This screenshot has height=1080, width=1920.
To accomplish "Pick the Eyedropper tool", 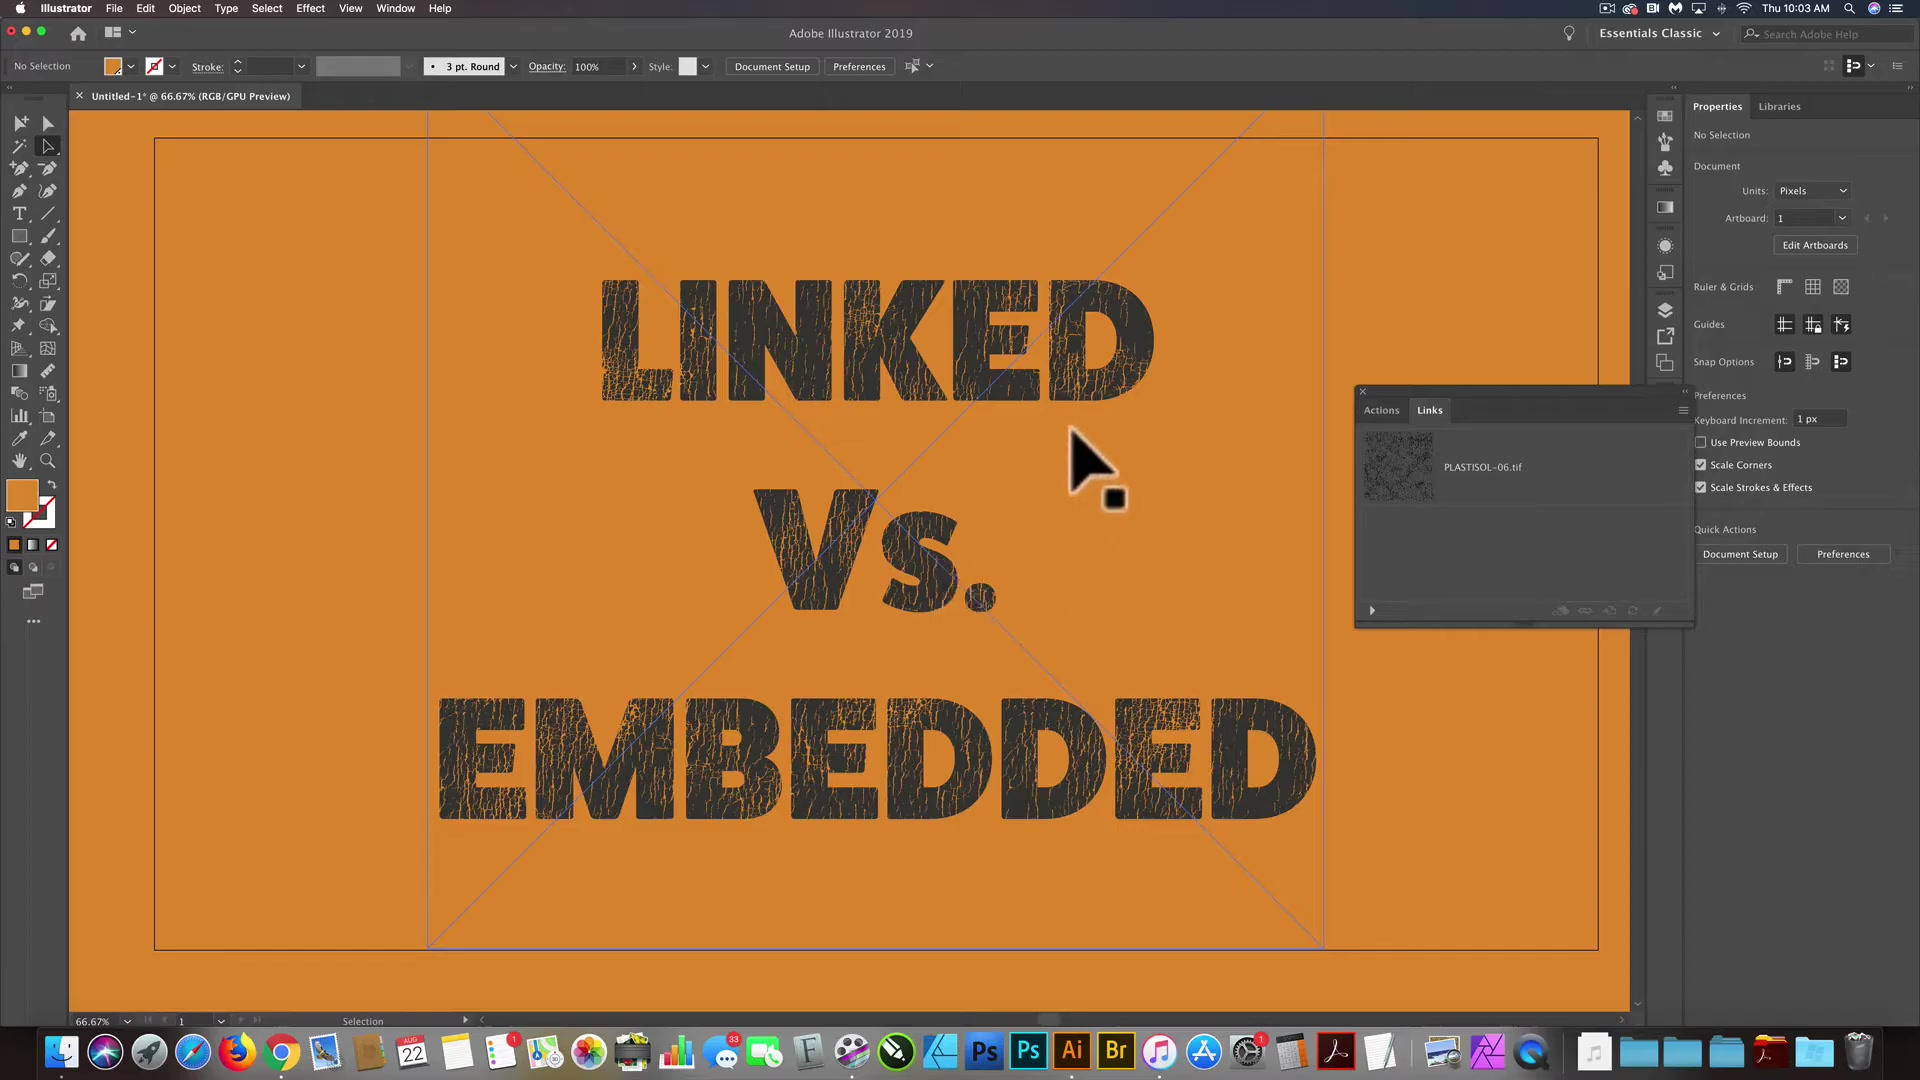I will [x=20, y=438].
